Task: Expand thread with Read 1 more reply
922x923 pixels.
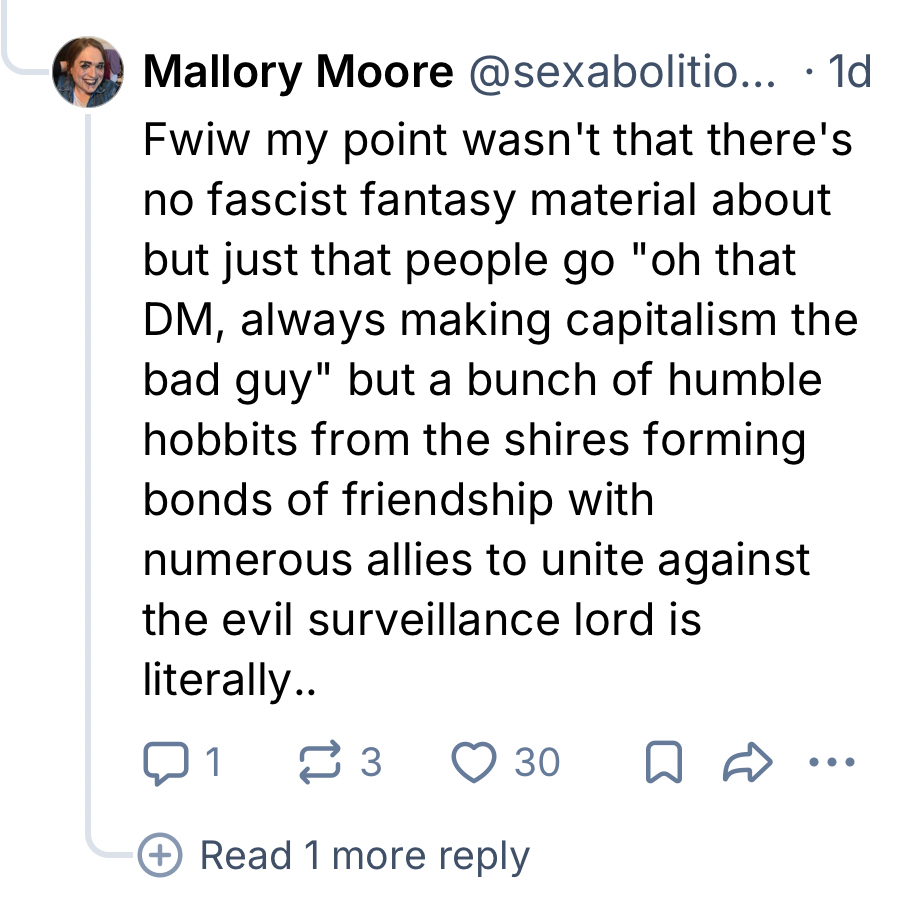Action: [364, 856]
